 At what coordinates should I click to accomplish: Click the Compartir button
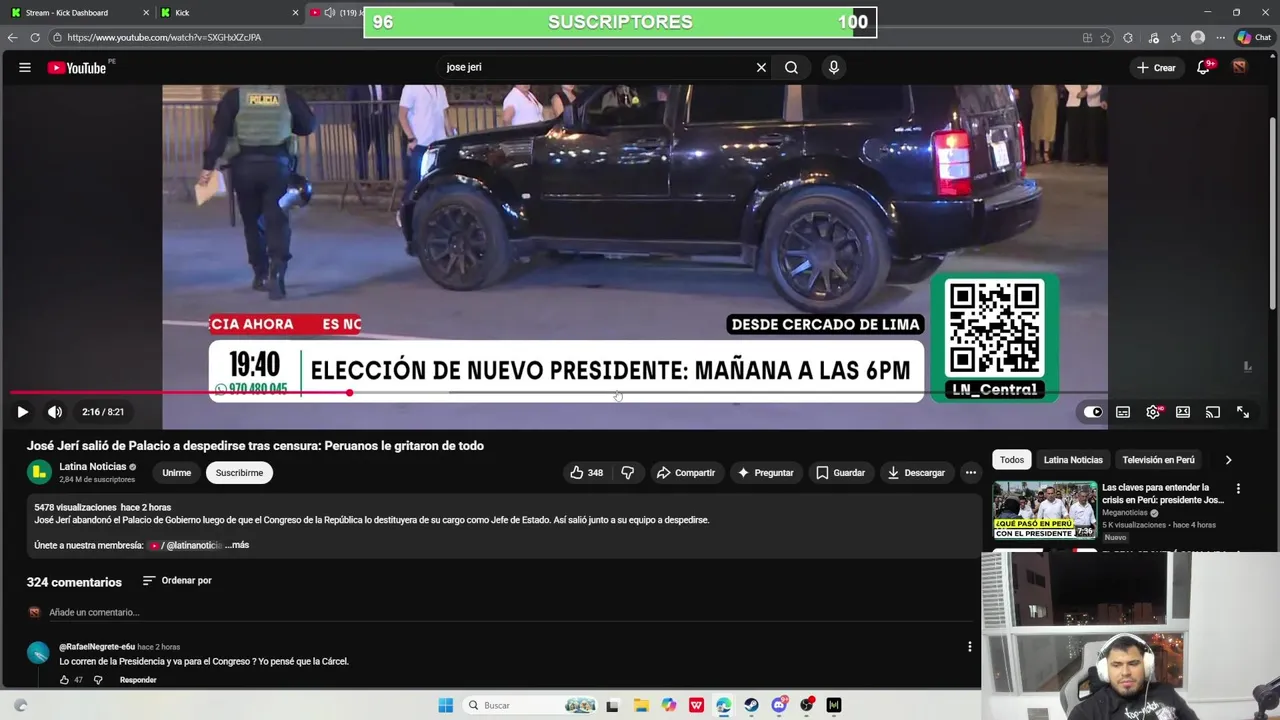click(686, 473)
